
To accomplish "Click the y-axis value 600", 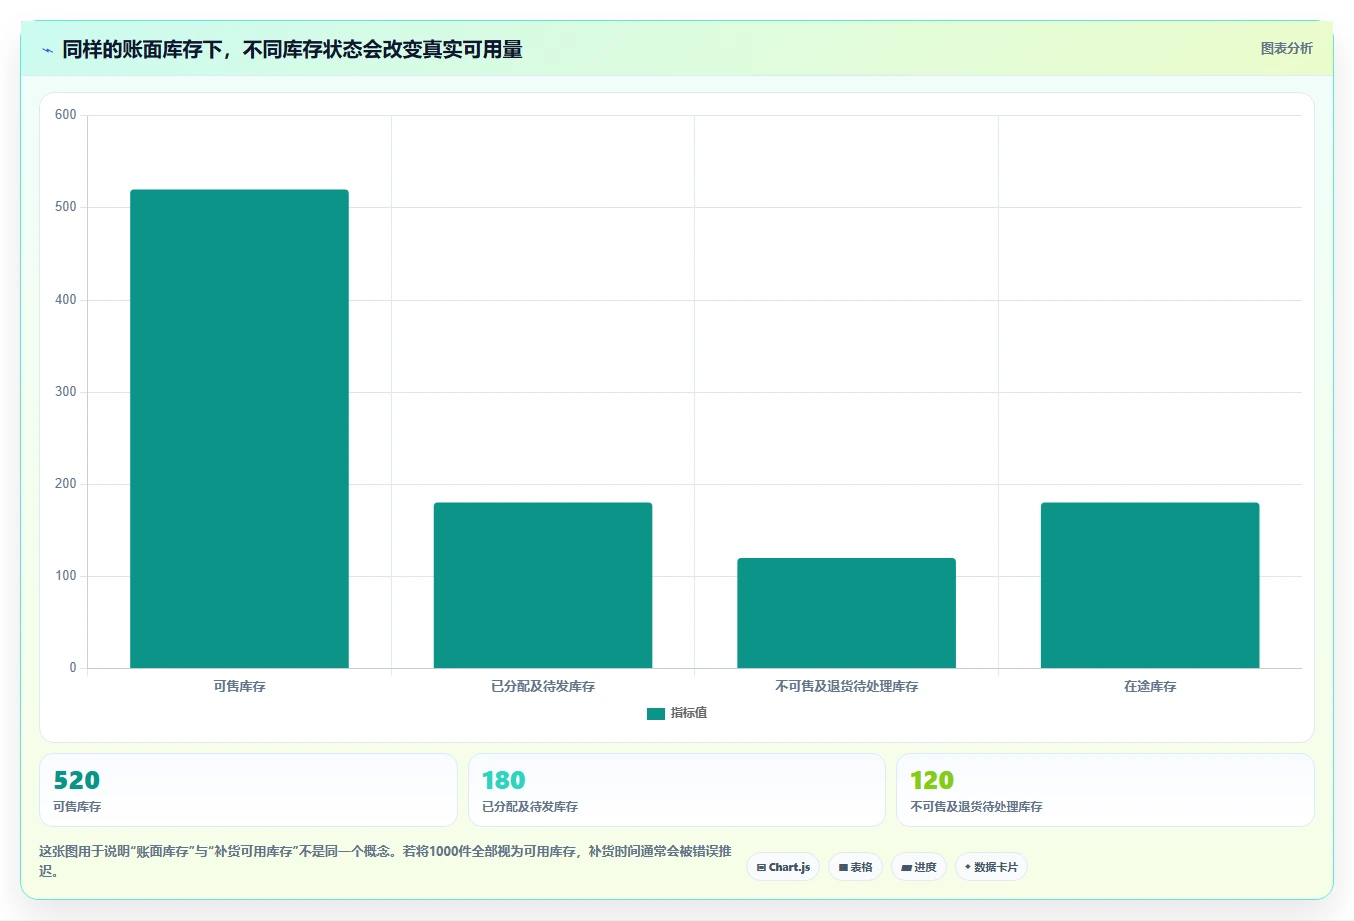I will pos(66,115).
